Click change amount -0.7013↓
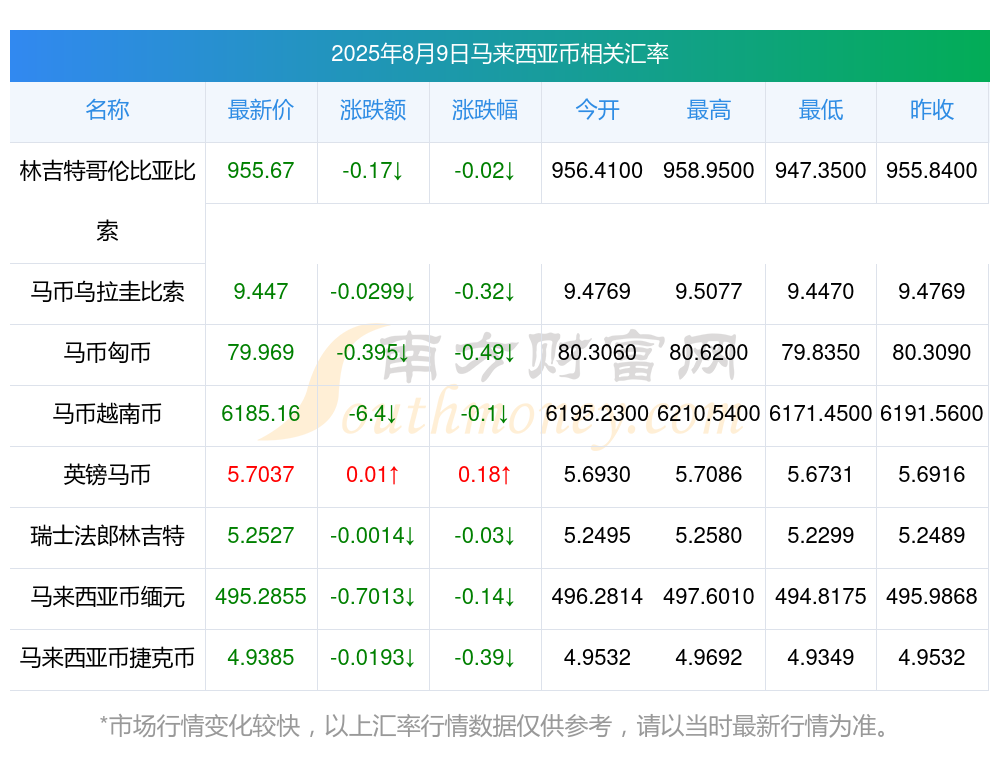Viewport: 1000px width, 757px height. [x=373, y=596]
